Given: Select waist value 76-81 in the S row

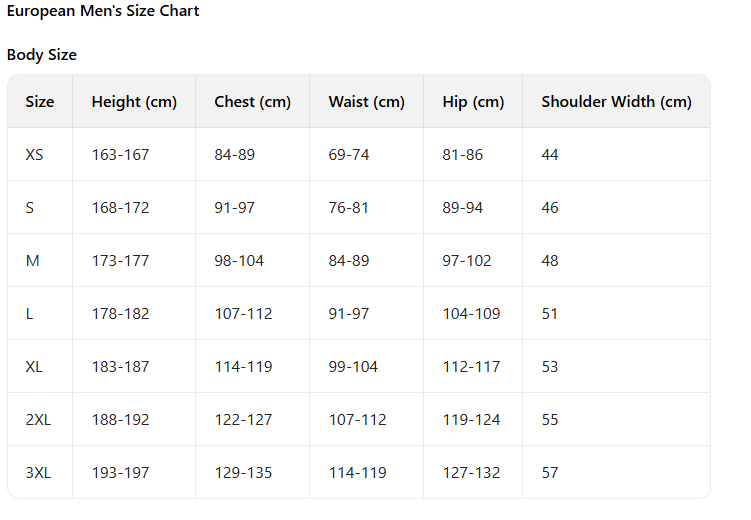Looking at the screenshot, I should pyautogui.click(x=349, y=208).
